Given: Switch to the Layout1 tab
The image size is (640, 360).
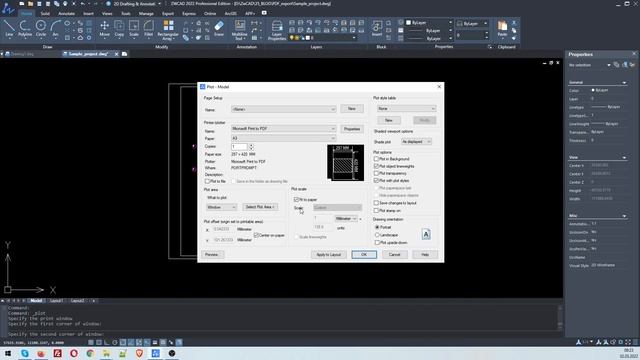Looking at the screenshot, I should (56, 301).
